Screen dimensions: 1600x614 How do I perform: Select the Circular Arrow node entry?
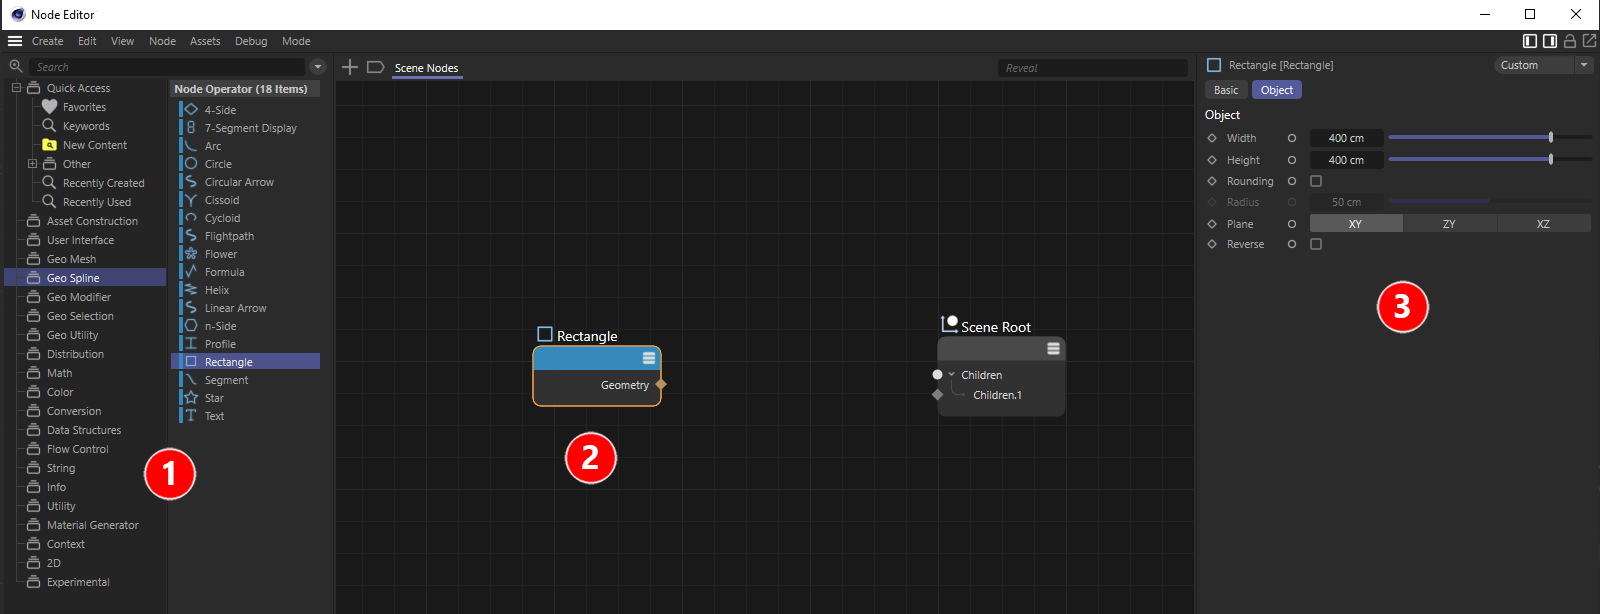point(239,182)
